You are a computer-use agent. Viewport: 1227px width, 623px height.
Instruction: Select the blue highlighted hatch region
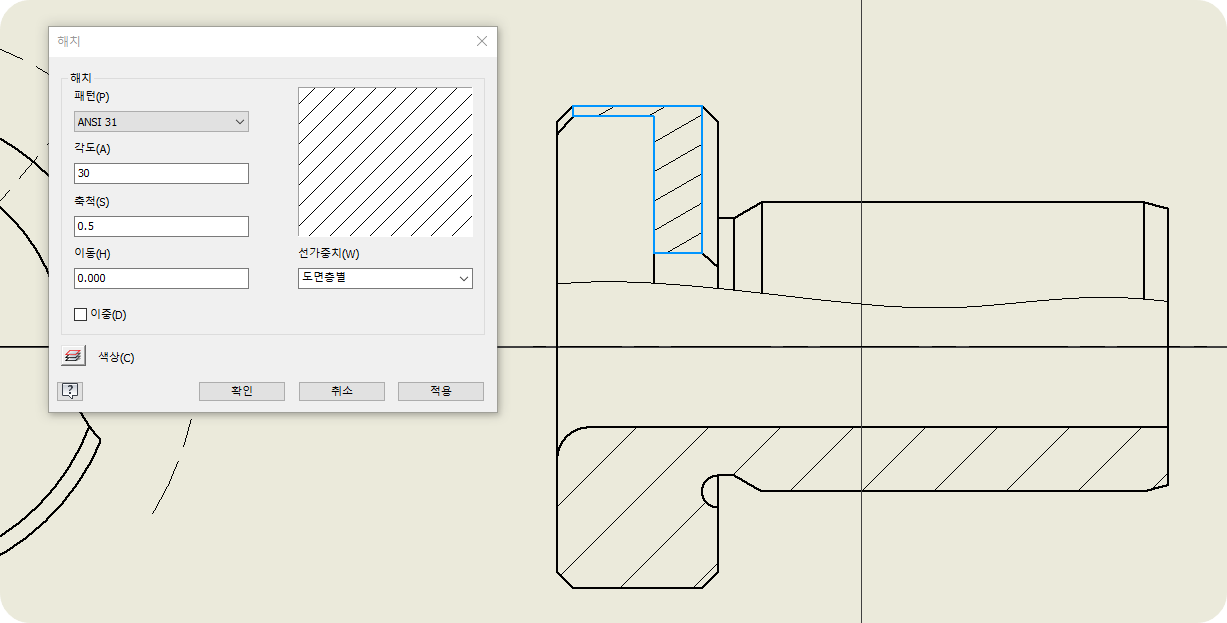tap(678, 180)
